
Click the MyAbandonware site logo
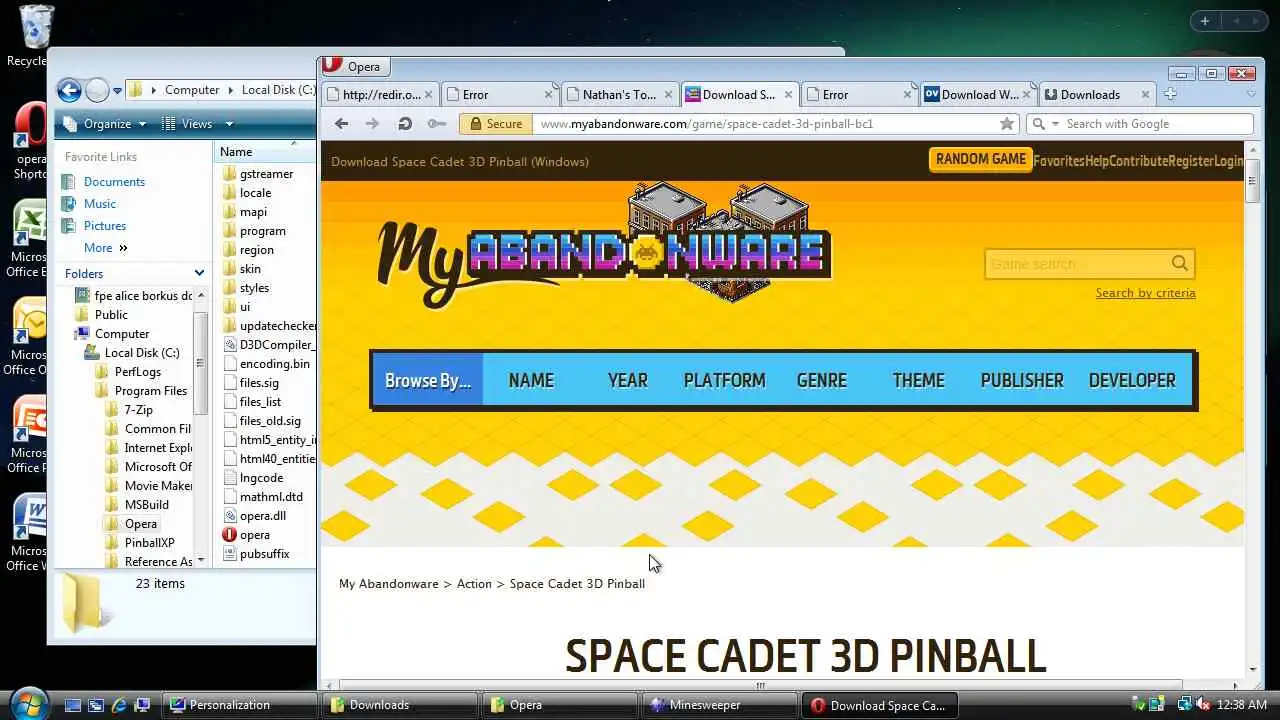click(604, 245)
